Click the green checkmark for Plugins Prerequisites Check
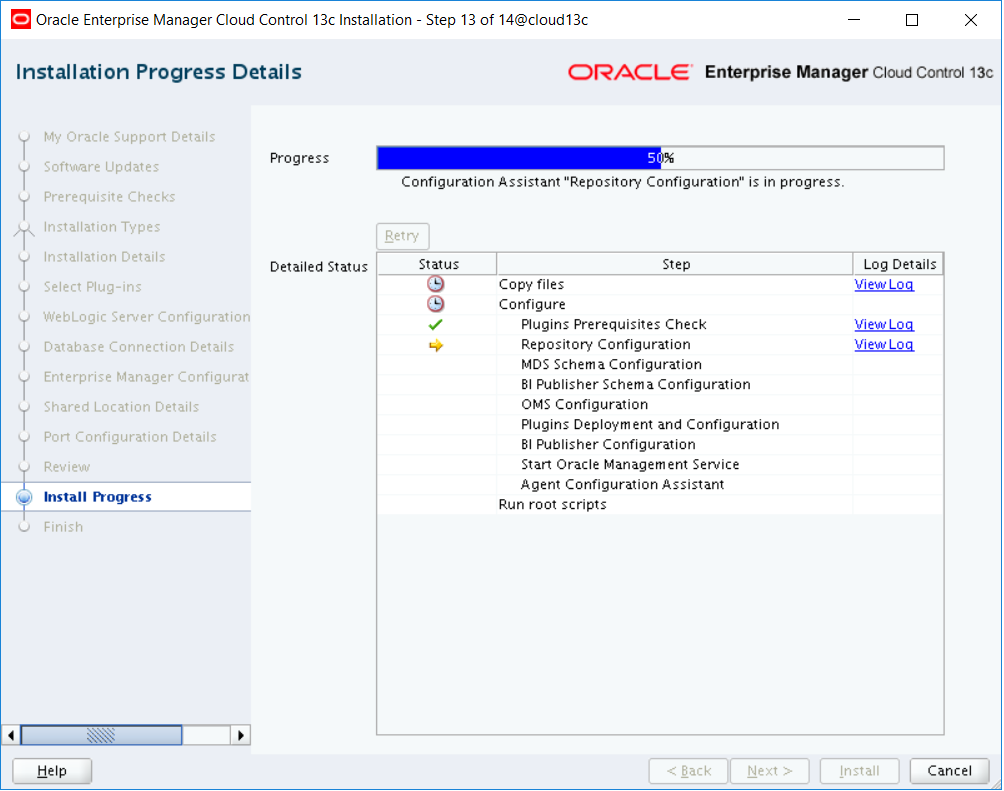This screenshot has width=1004, height=791. click(435, 325)
